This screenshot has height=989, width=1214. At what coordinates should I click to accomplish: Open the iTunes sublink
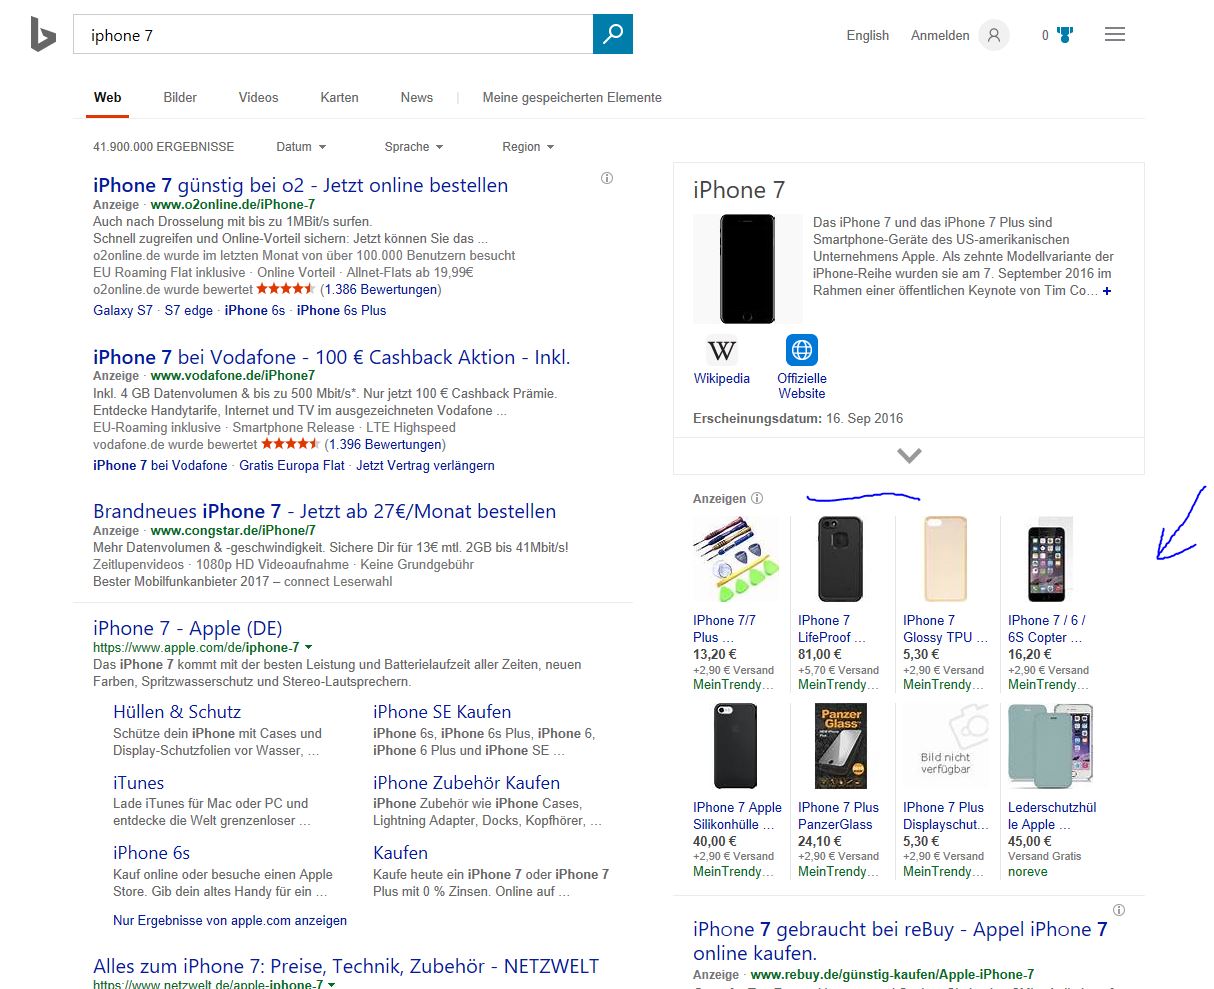click(x=138, y=783)
